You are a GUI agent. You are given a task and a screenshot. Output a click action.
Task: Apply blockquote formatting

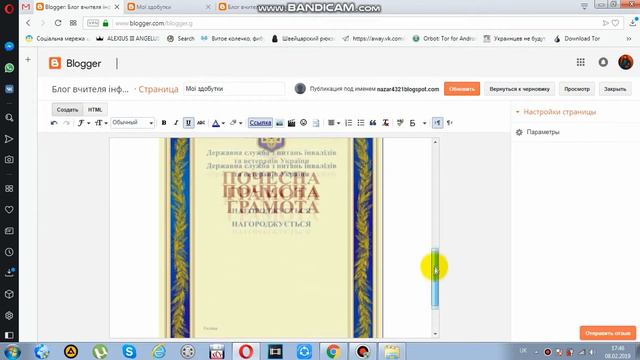tap(373, 123)
